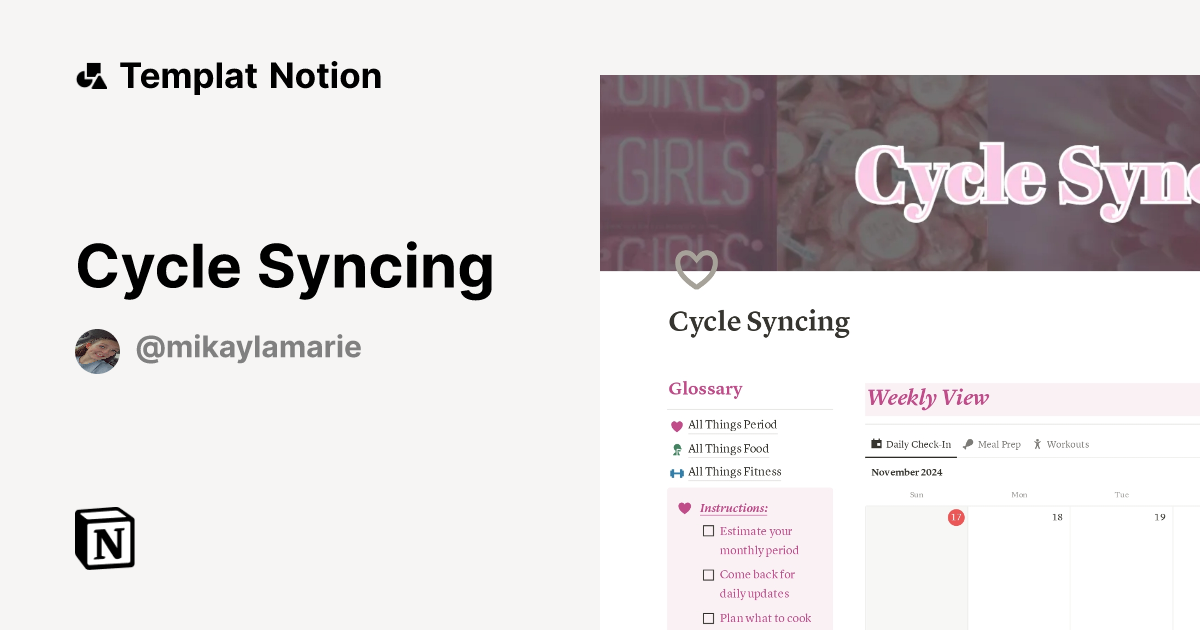Open the @mikaylamarie profile link
The height and width of the screenshot is (630, 1200).
(x=248, y=347)
